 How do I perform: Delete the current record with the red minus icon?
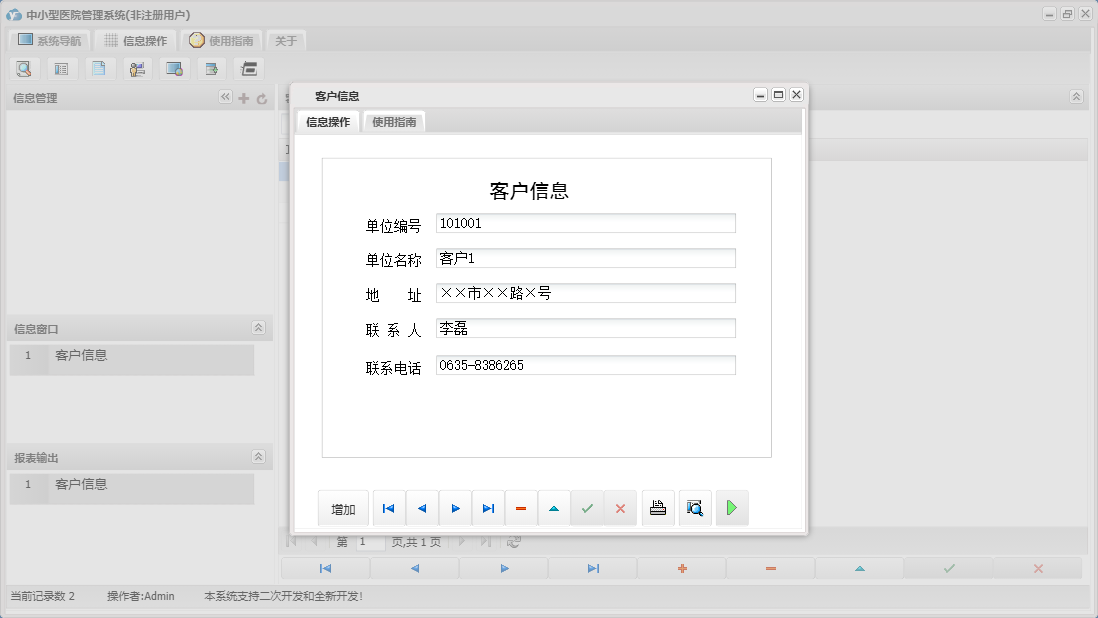coord(521,508)
